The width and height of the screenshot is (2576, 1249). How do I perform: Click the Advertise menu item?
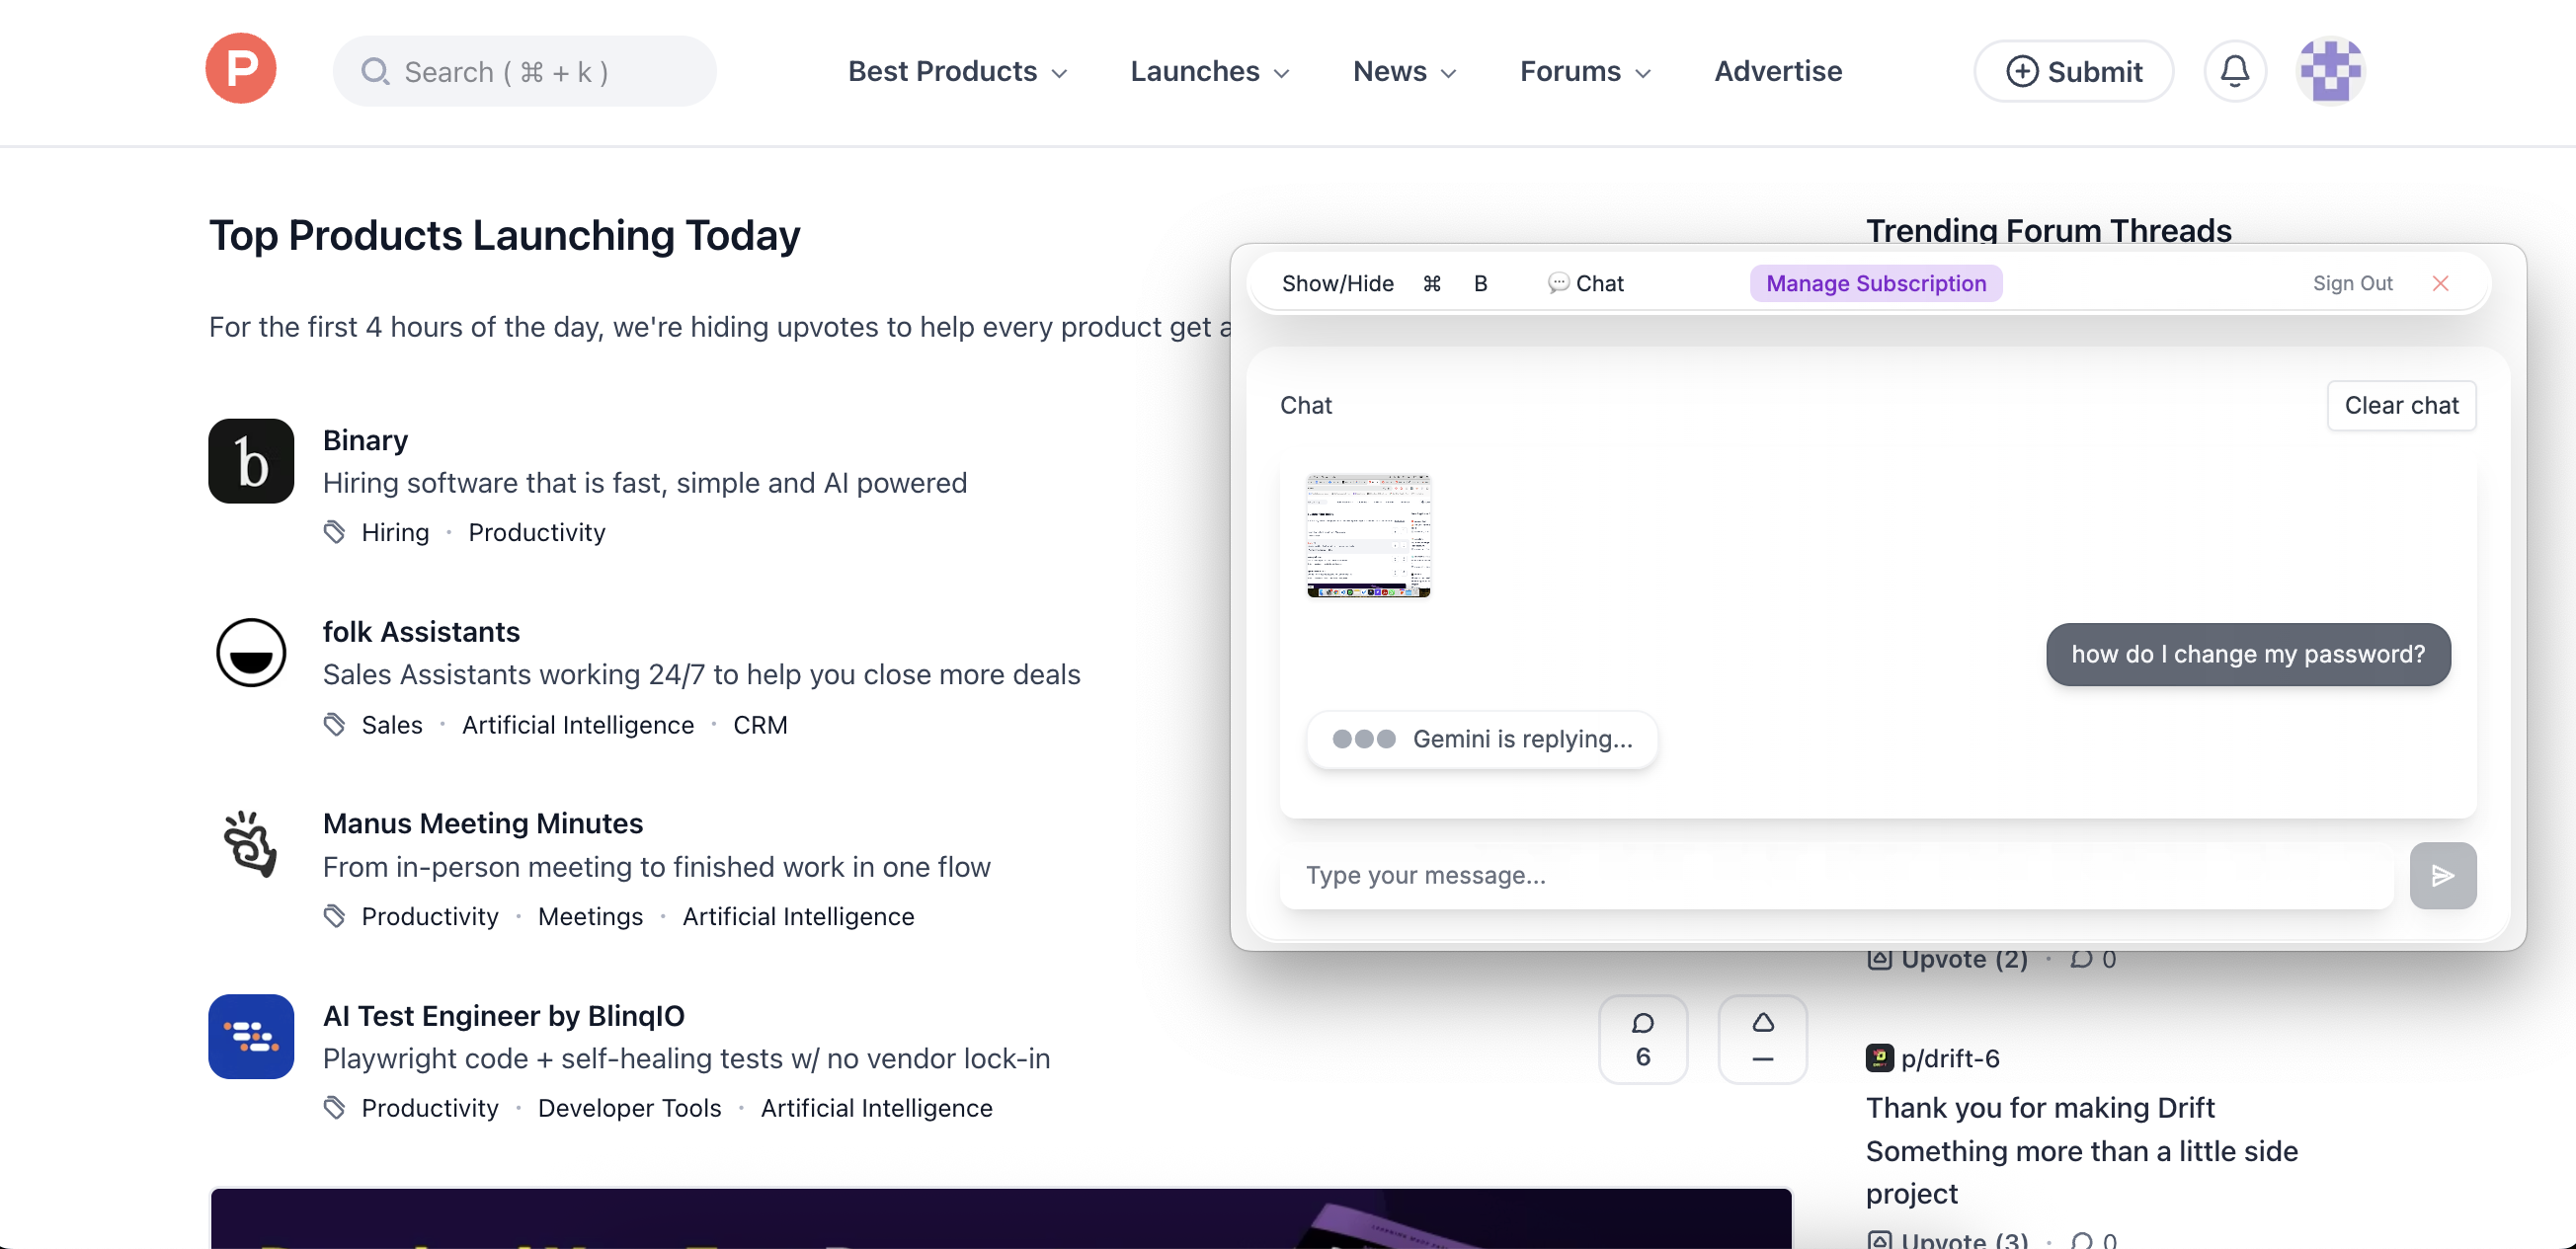click(x=1777, y=71)
